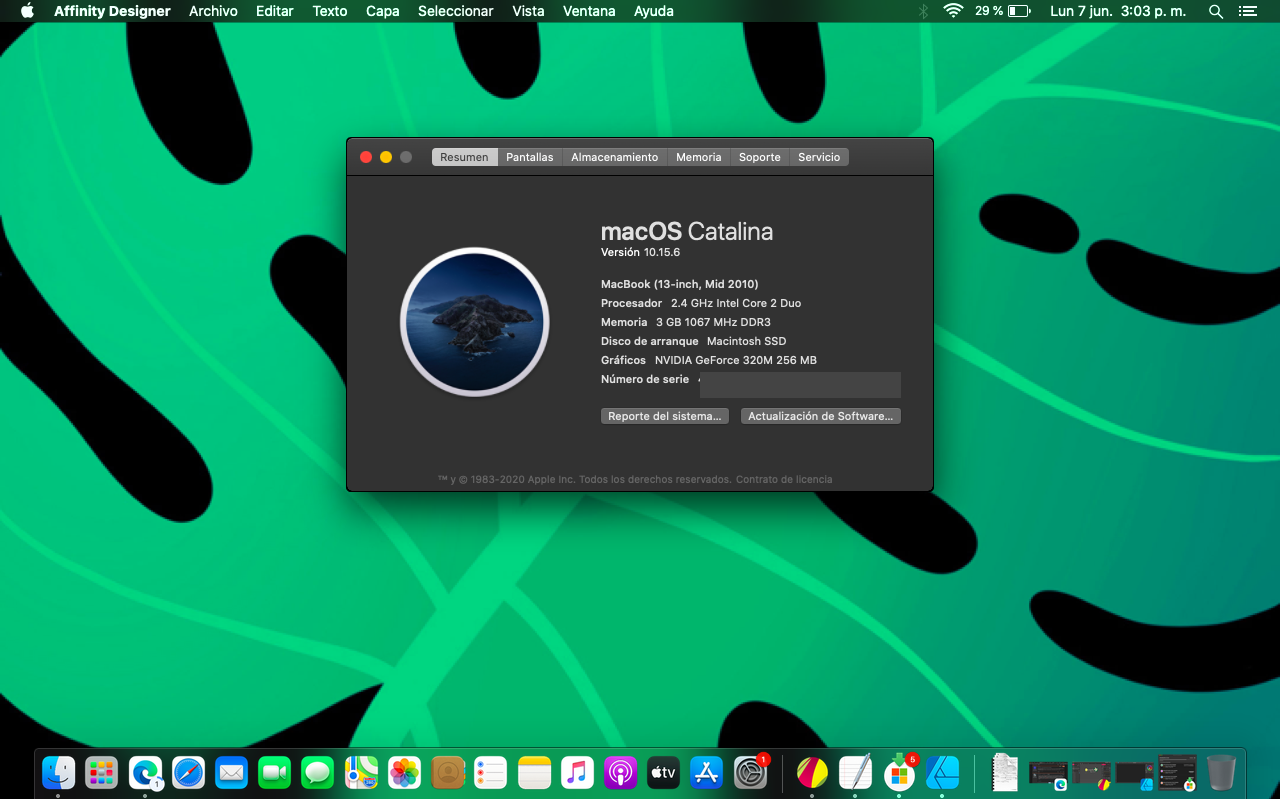Select the Resumen tab
The height and width of the screenshot is (799, 1280).
point(465,157)
